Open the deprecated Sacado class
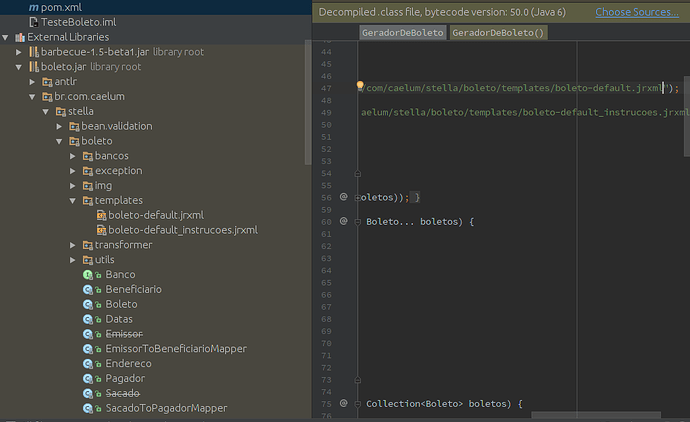This screenshot has height=422, width=690. pos(123,393)
